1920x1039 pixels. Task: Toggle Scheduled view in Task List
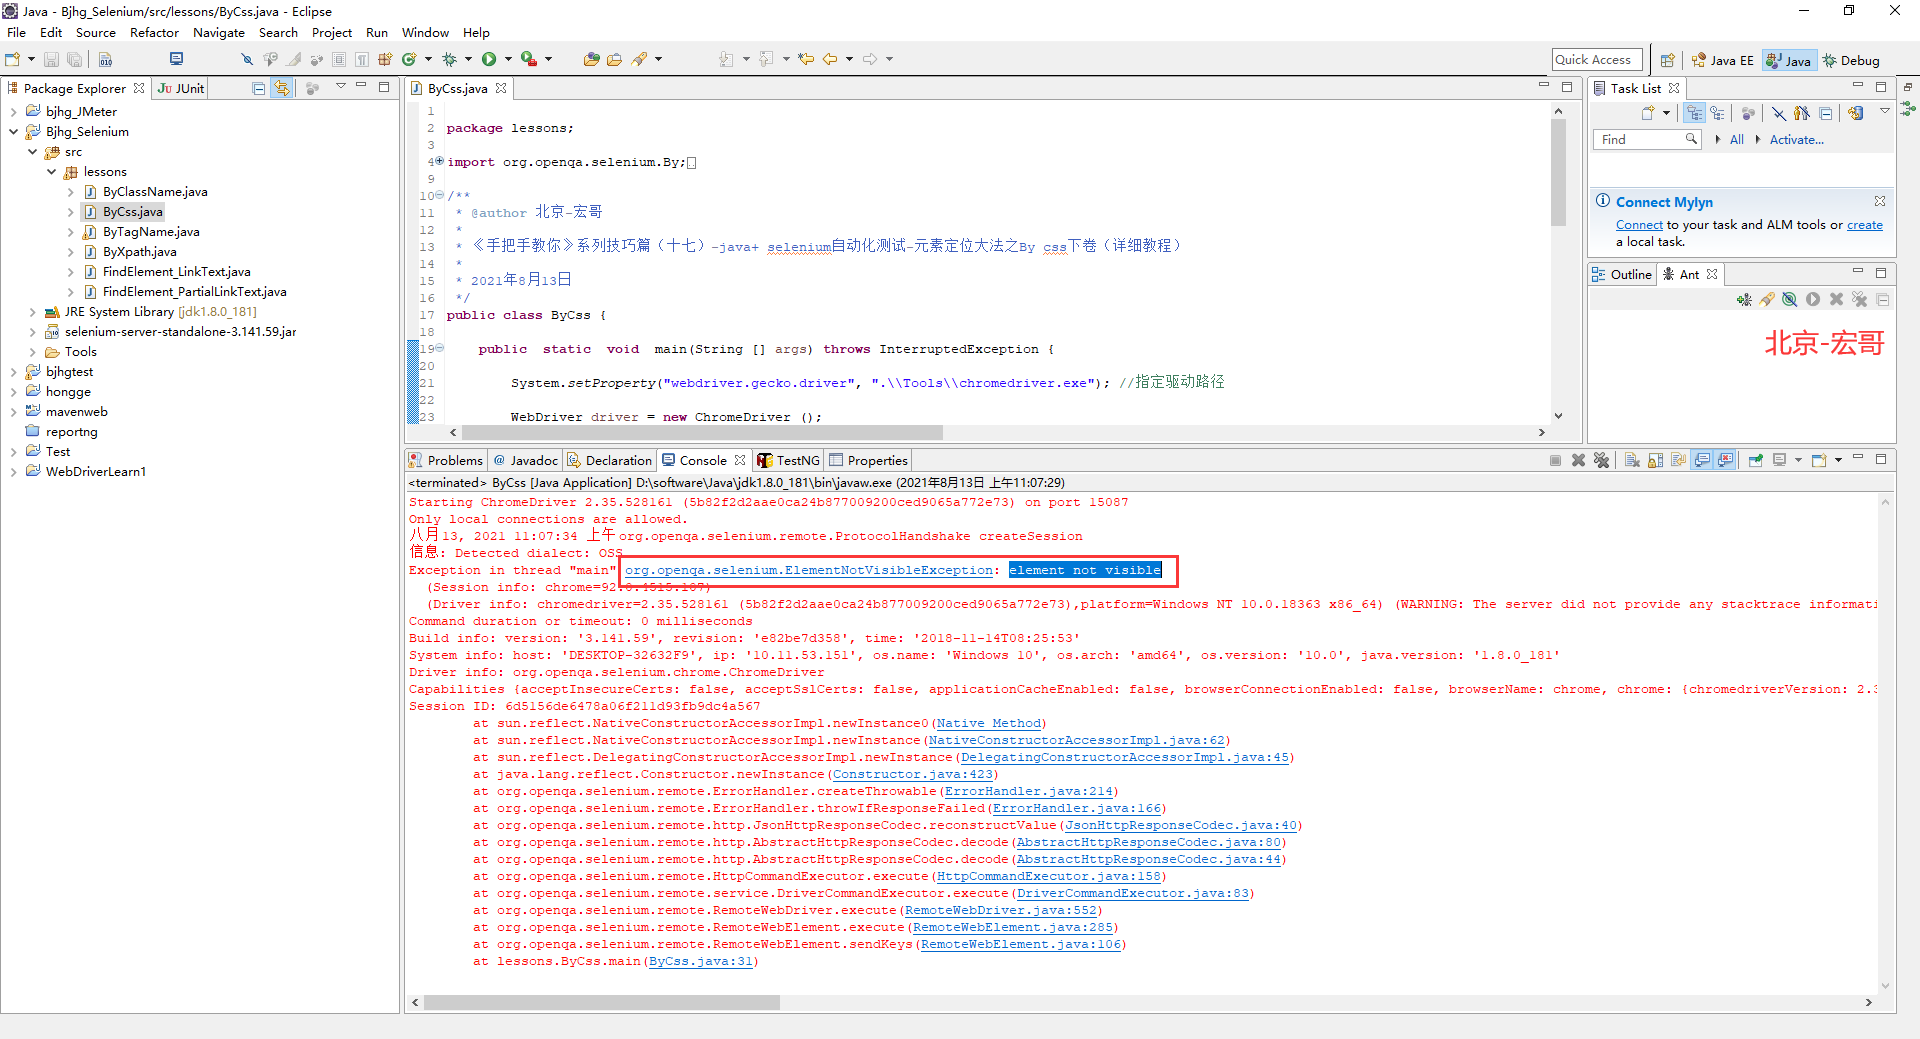(x=1717, y=113)
